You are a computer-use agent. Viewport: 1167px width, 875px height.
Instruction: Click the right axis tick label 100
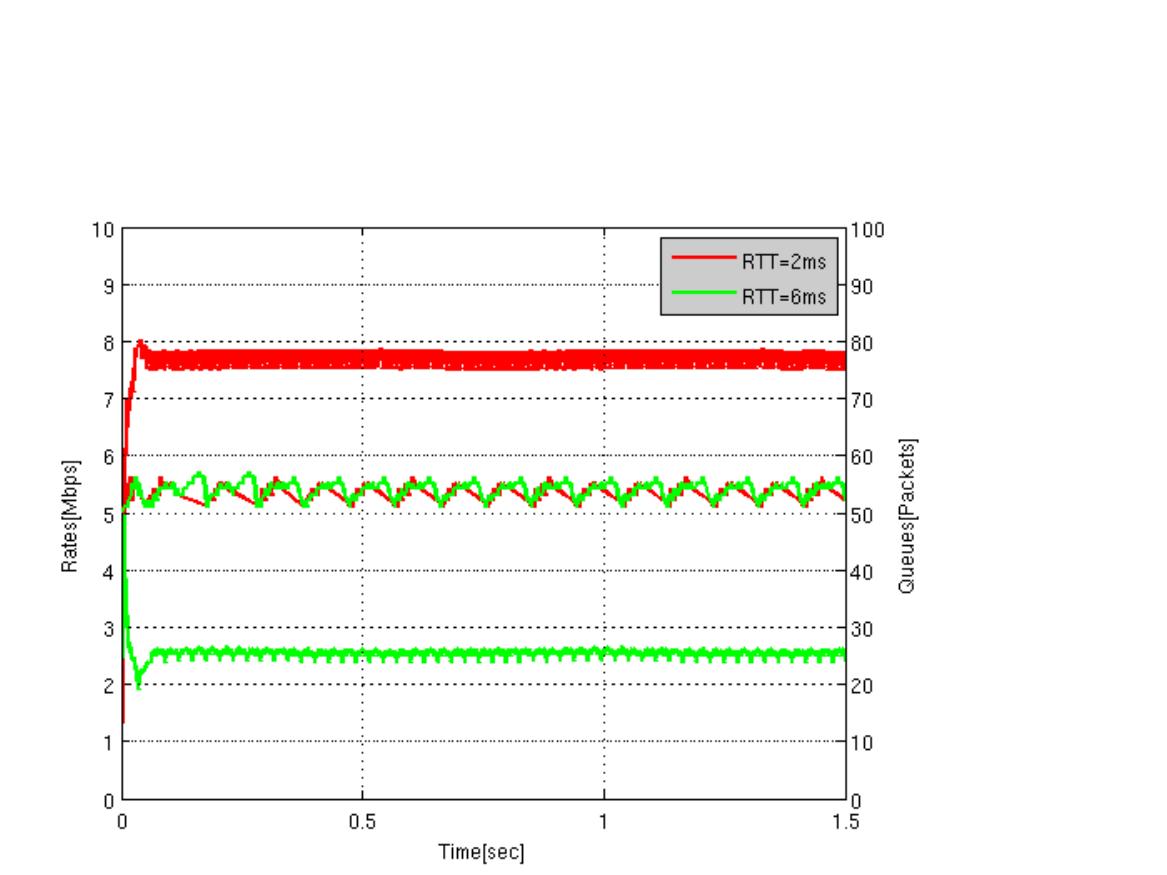pos(868,230)
